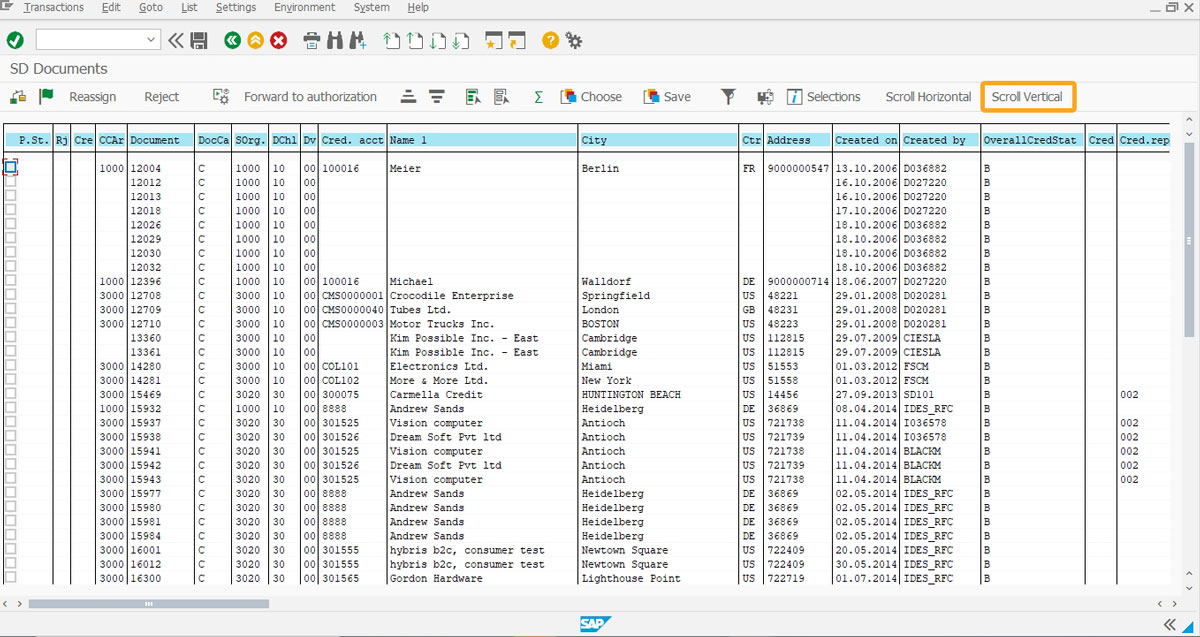Open the SAP window menu icon at top left

click(x=8, y=7)
